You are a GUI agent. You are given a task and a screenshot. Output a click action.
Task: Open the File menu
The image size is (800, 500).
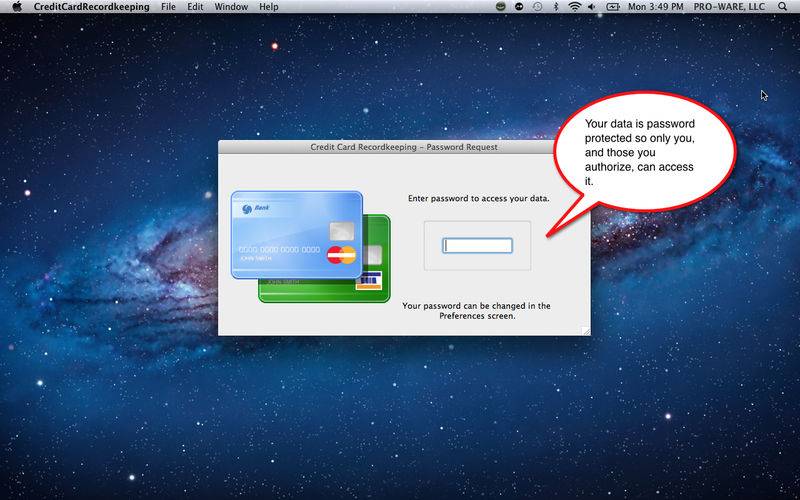coord(168,7)
